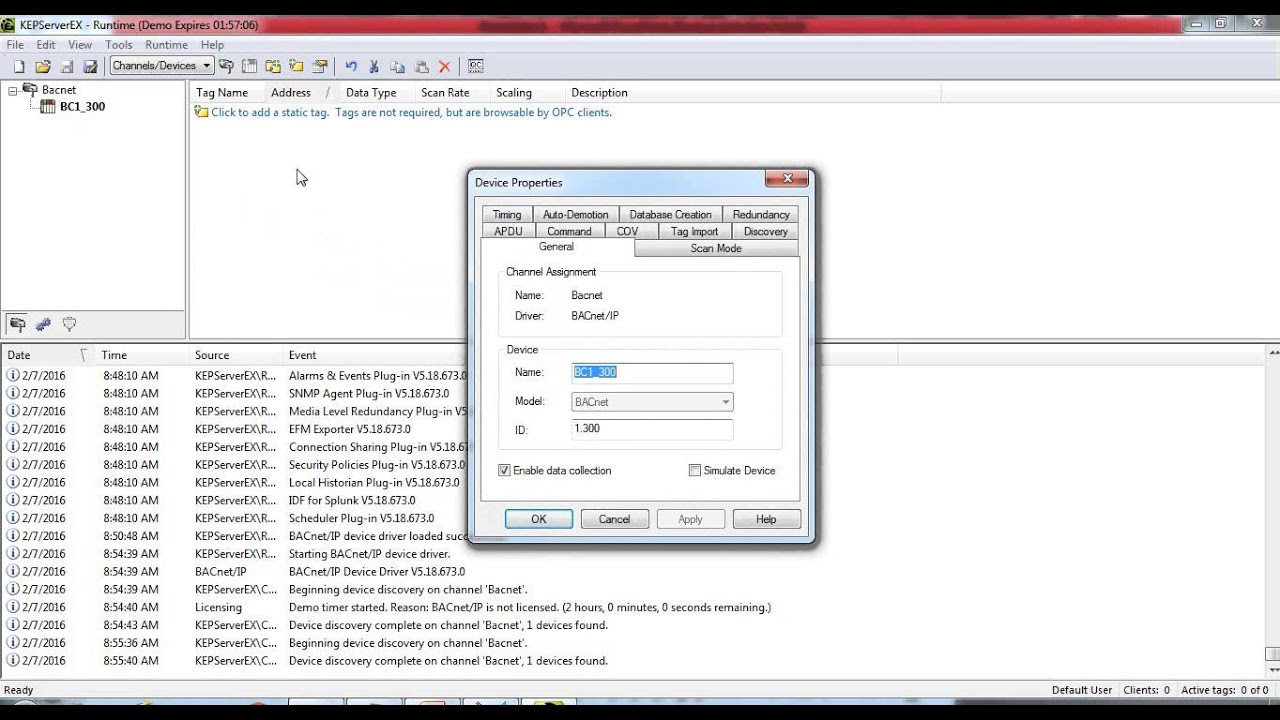
Task: Click the Properties toolbar icon
Action: coord(320,66)
